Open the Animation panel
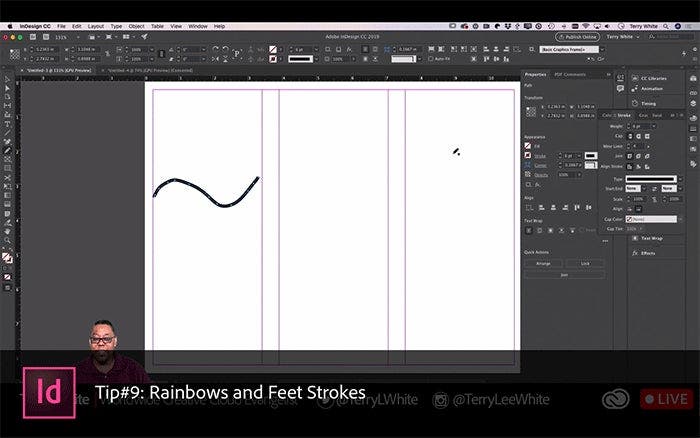The width and height of the screenshot is (700, 438). (652, 86)
